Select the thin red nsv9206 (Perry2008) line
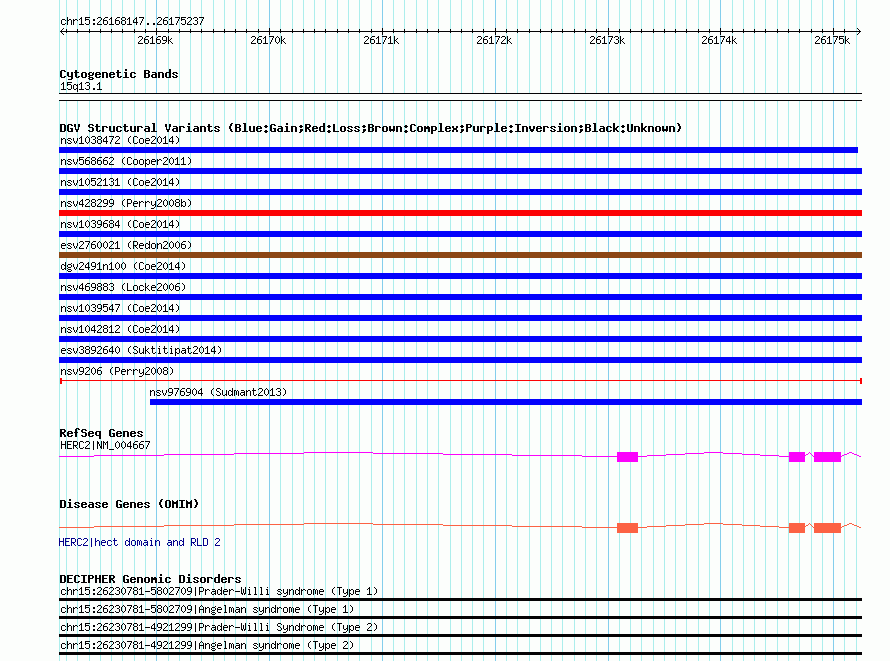 460,381
